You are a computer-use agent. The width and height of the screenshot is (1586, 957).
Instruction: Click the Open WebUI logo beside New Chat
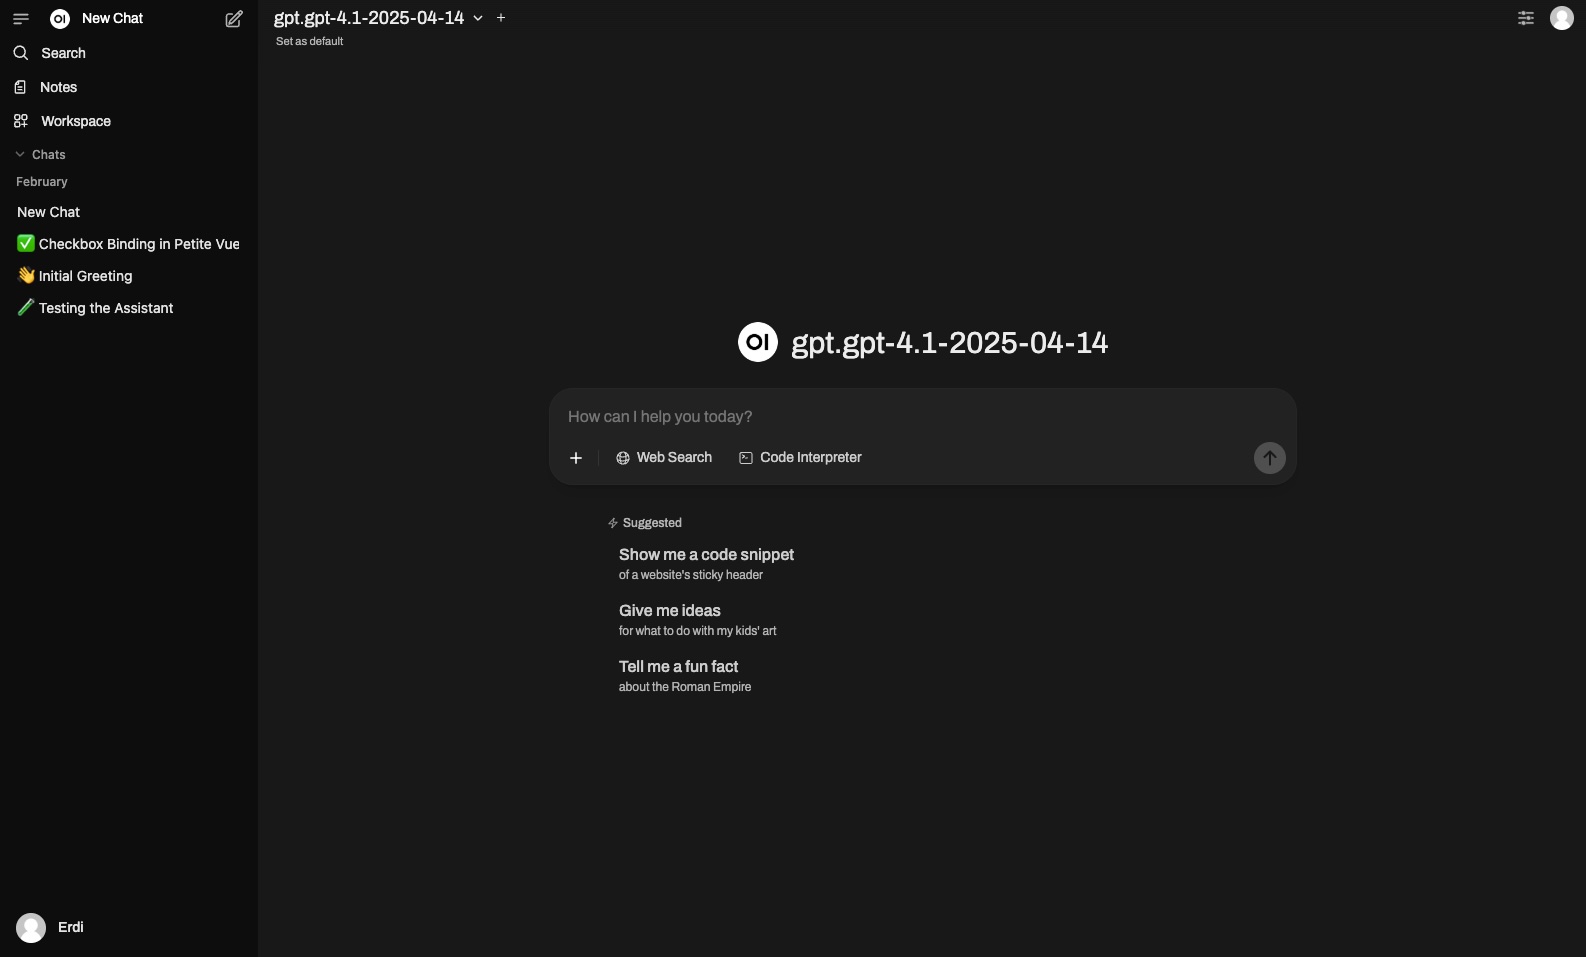[60, 19]
